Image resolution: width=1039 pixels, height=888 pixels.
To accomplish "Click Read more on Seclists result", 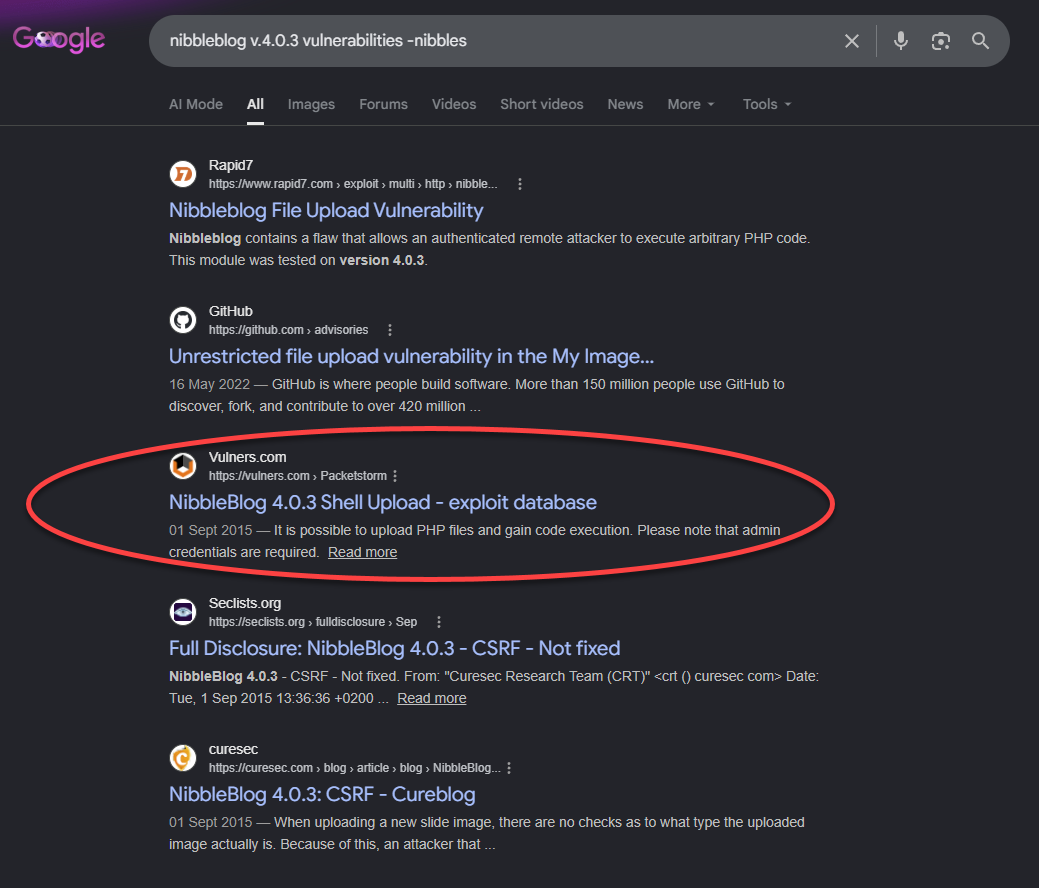I will 432,698.
